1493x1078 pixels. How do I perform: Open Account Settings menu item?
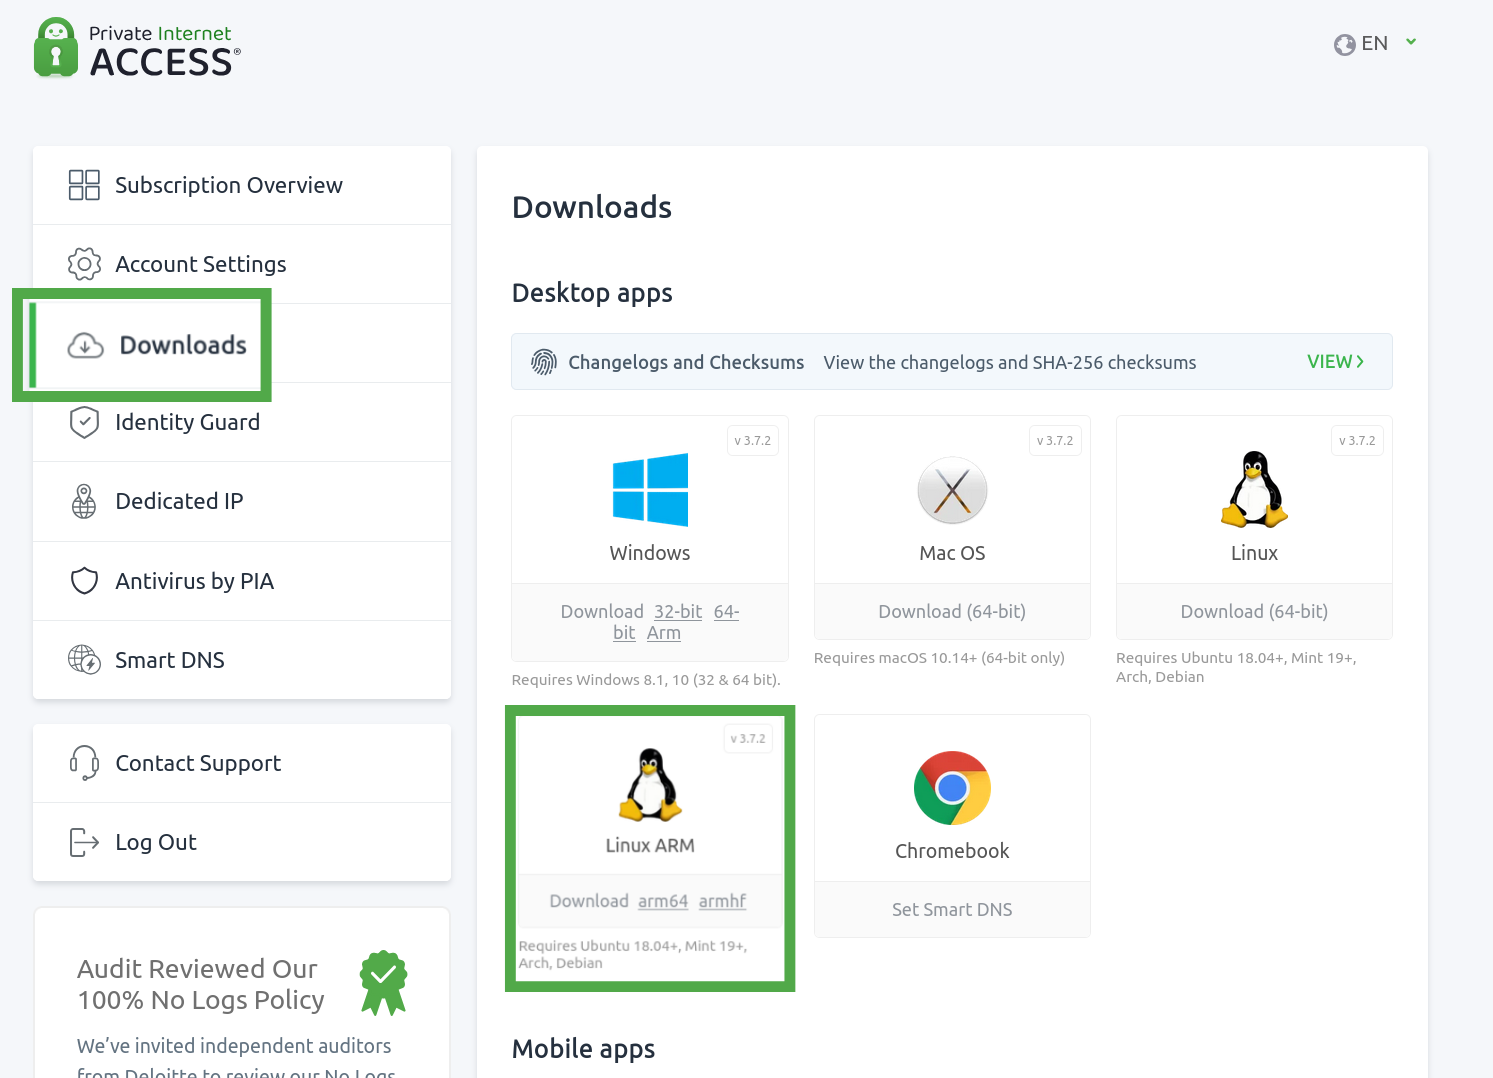tap(242, 264)
